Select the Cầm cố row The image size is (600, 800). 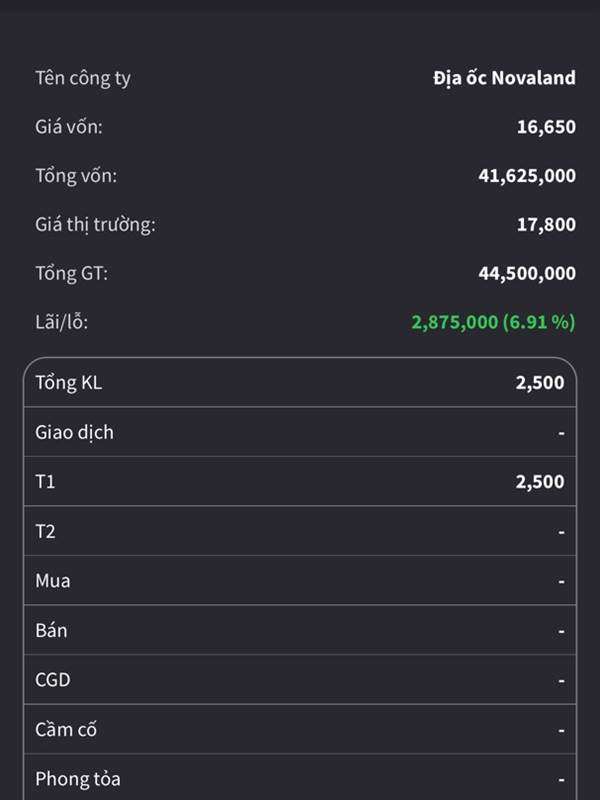coord(300,729)
